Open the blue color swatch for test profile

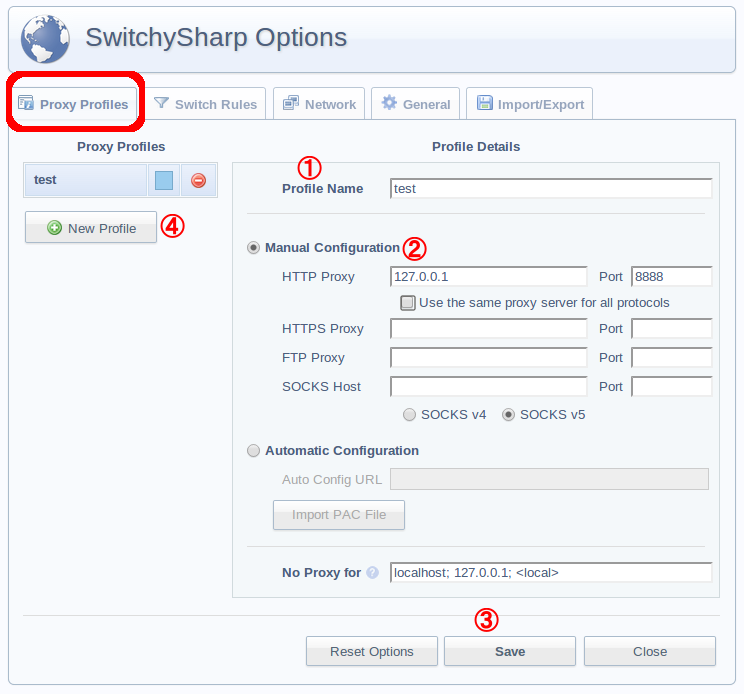[x=164, y=180]
